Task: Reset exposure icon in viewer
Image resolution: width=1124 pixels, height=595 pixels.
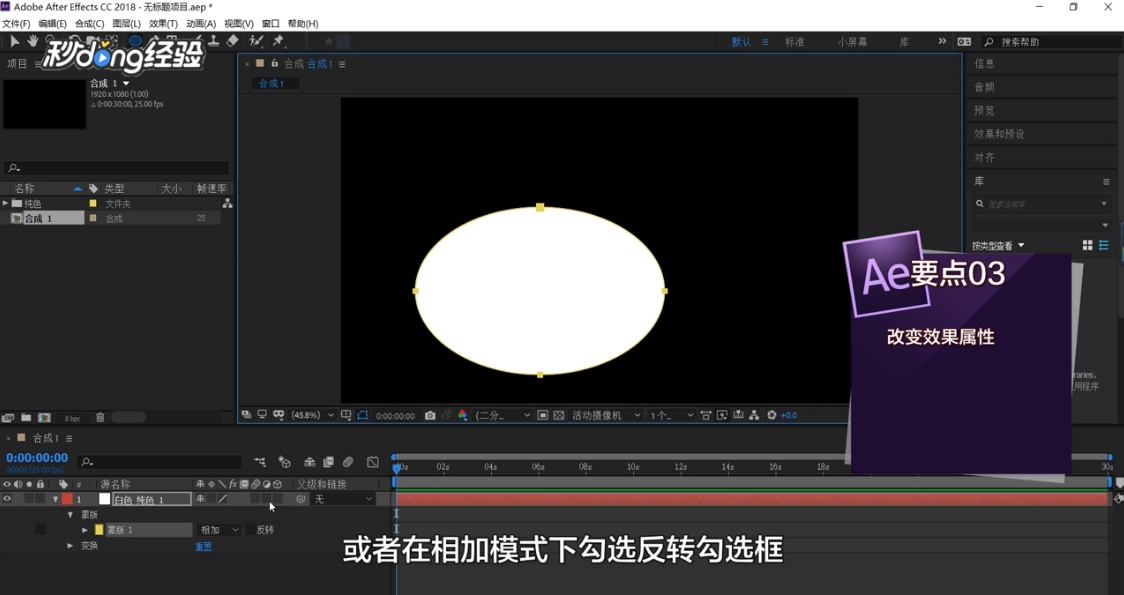Action: tap(771, 415)
